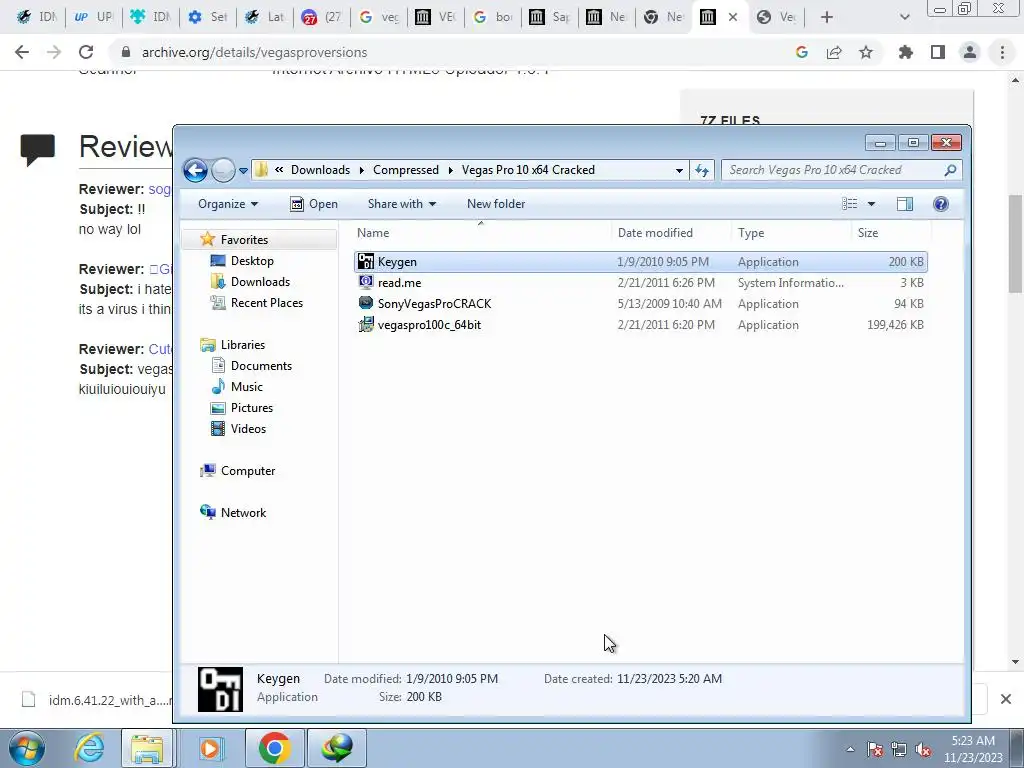Click the volume tray icon
The height and width of the screenshot is (768, 1024).
click(x=923, y=749)
